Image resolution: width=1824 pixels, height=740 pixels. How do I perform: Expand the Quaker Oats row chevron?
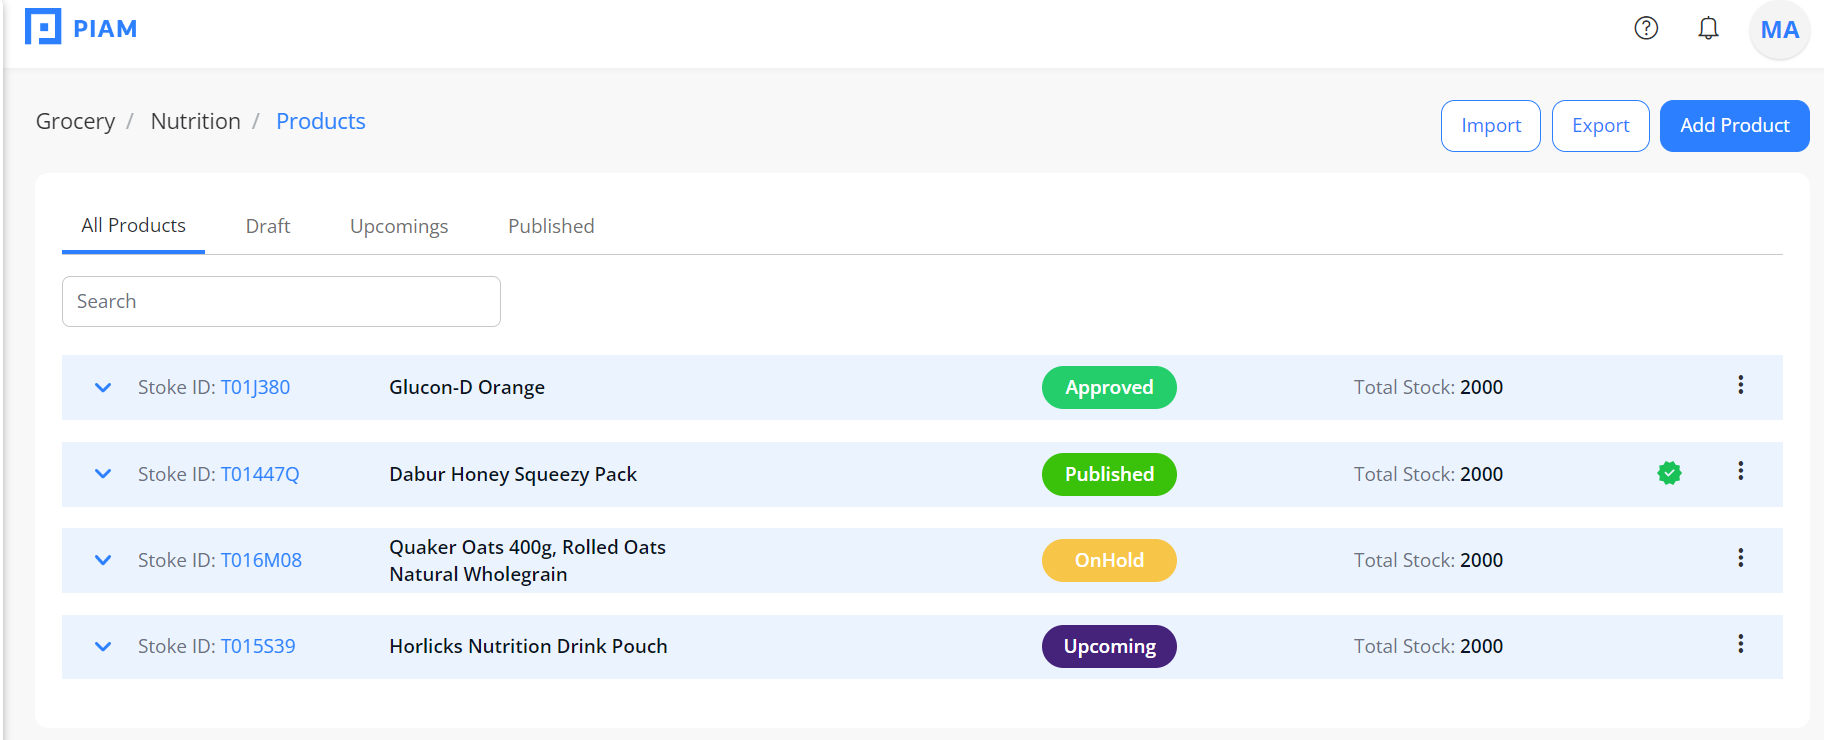pyautogui.click(x=103, y=560)
